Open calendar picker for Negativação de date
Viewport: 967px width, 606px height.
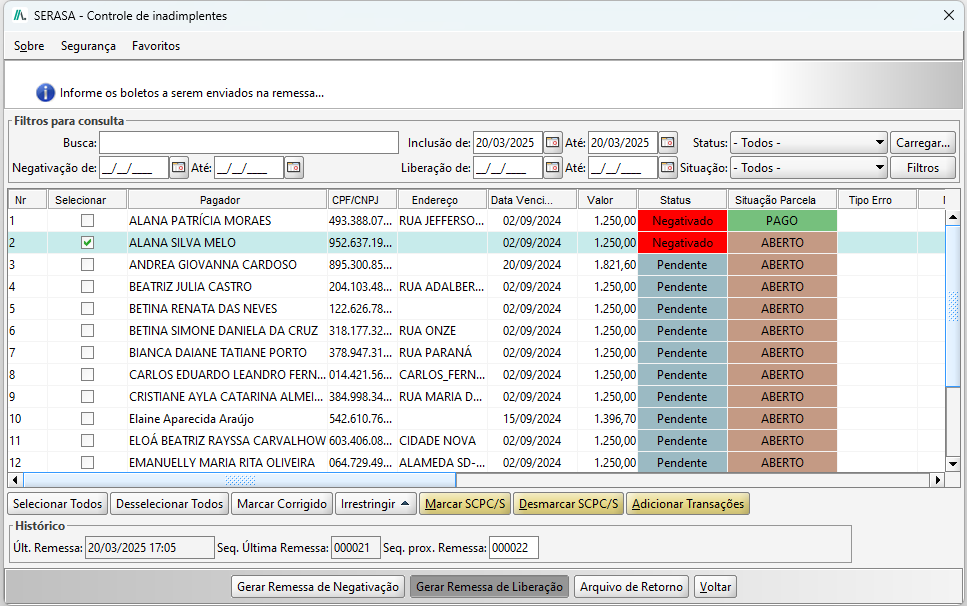[179, 167]
